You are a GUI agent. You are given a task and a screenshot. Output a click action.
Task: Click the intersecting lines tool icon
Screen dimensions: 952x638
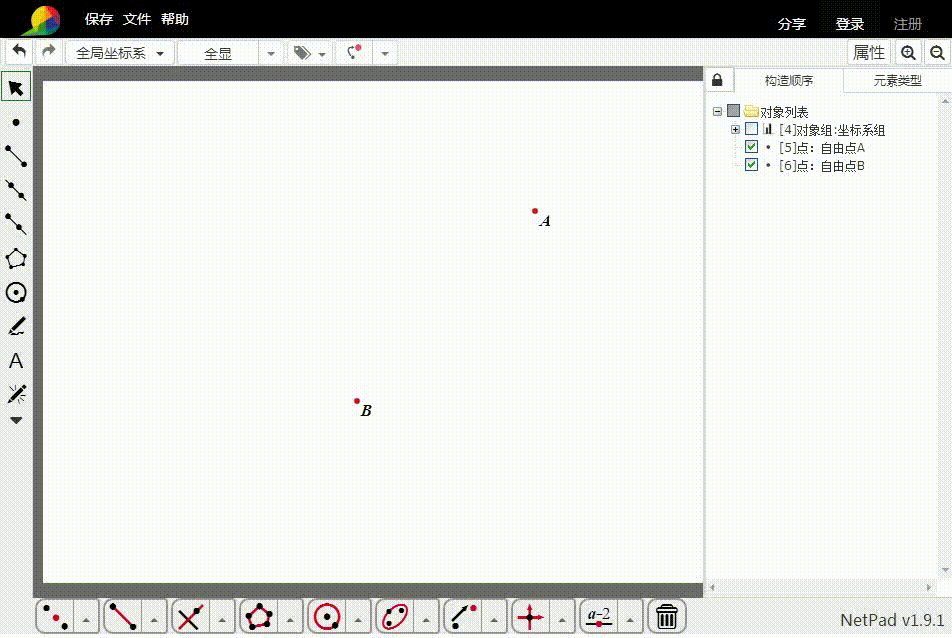[x=191, y=617]
